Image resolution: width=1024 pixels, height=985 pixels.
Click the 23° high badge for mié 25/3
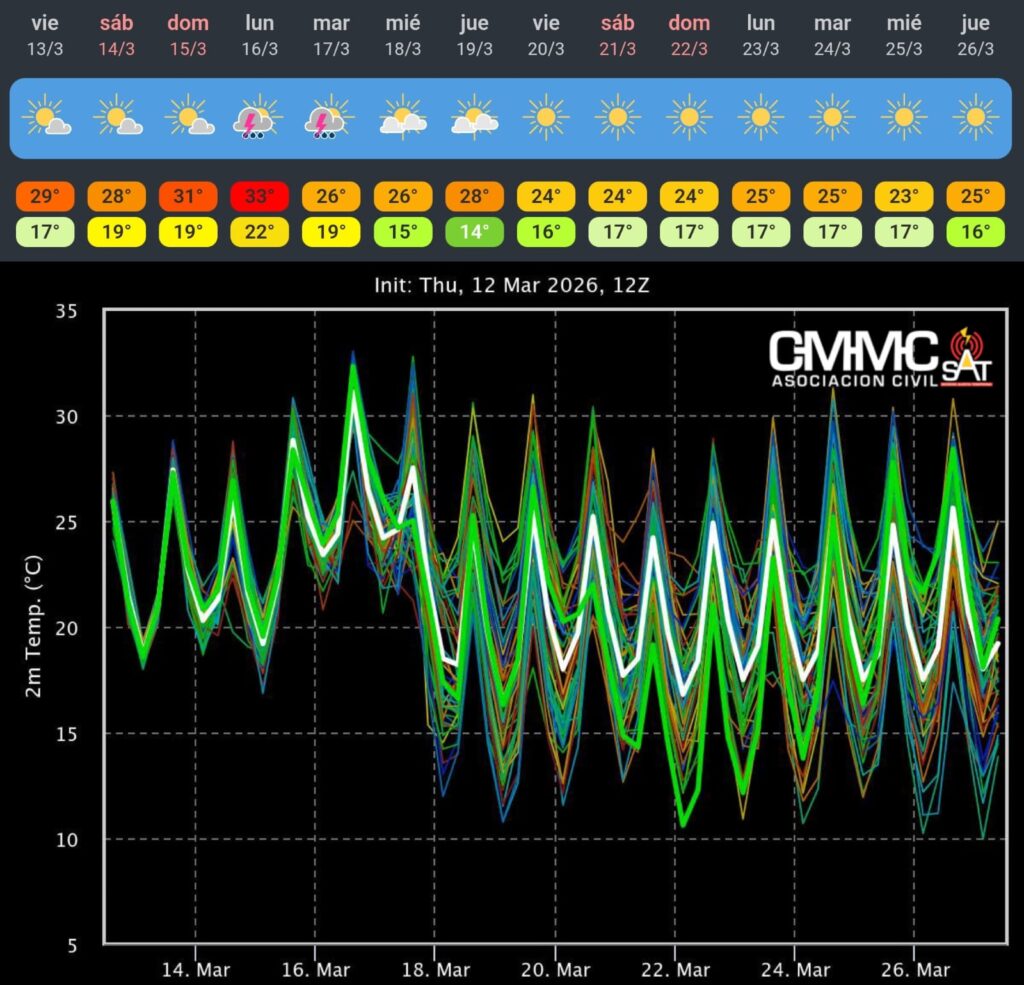click(904, 196)
